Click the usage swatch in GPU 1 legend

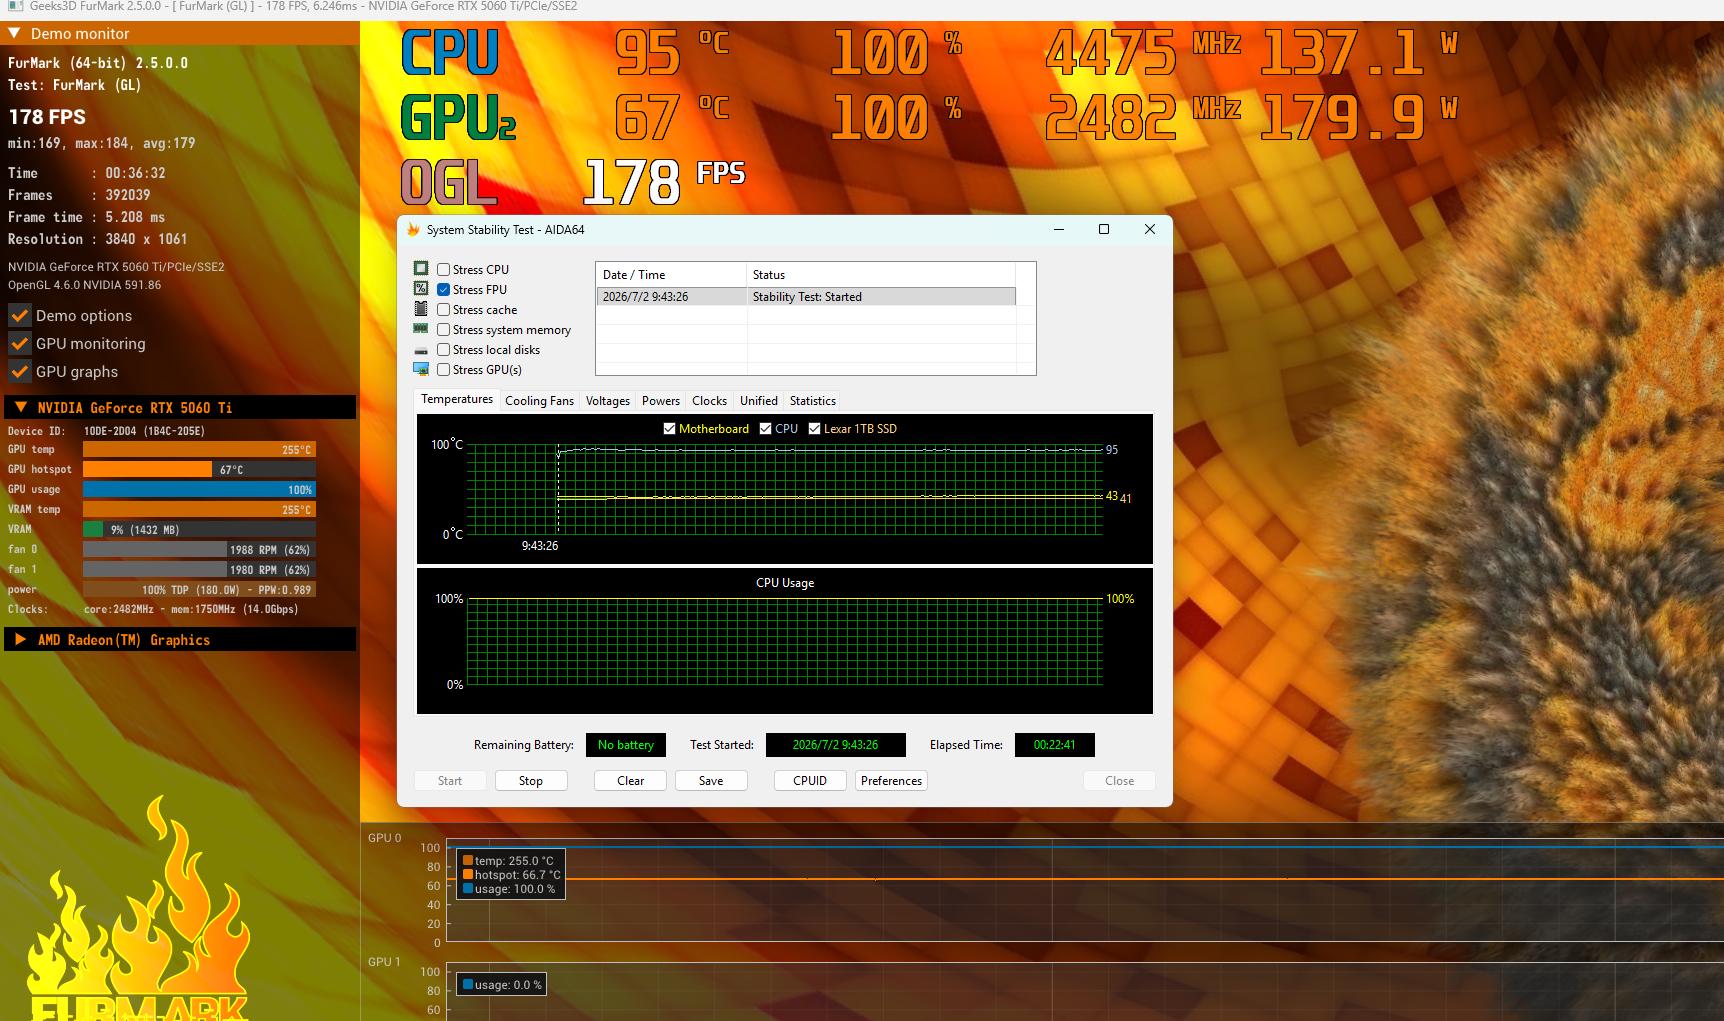pos(468,985)
